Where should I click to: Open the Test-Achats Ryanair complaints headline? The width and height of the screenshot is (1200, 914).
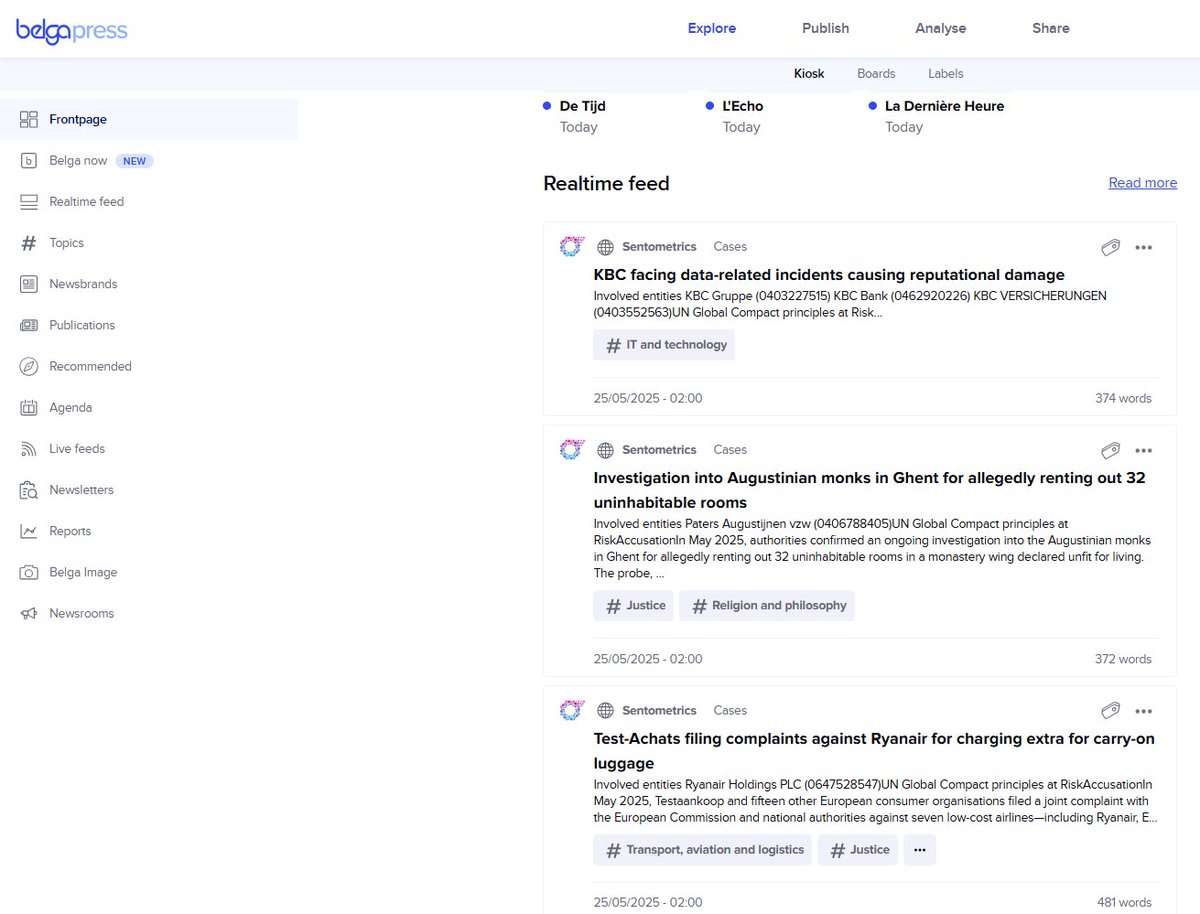point(874,751)
